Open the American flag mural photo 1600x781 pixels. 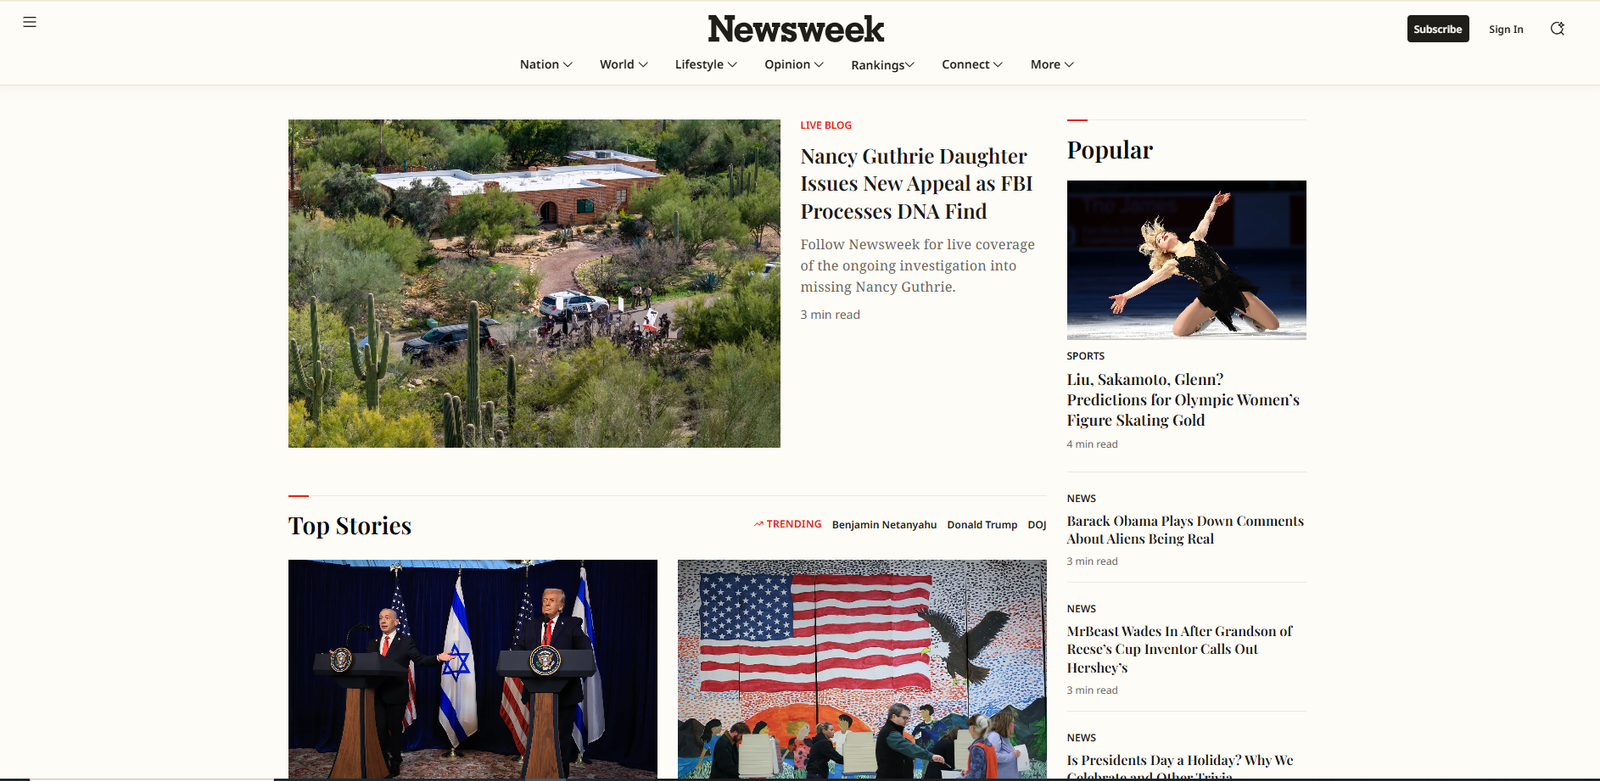[x=862, y=669]
